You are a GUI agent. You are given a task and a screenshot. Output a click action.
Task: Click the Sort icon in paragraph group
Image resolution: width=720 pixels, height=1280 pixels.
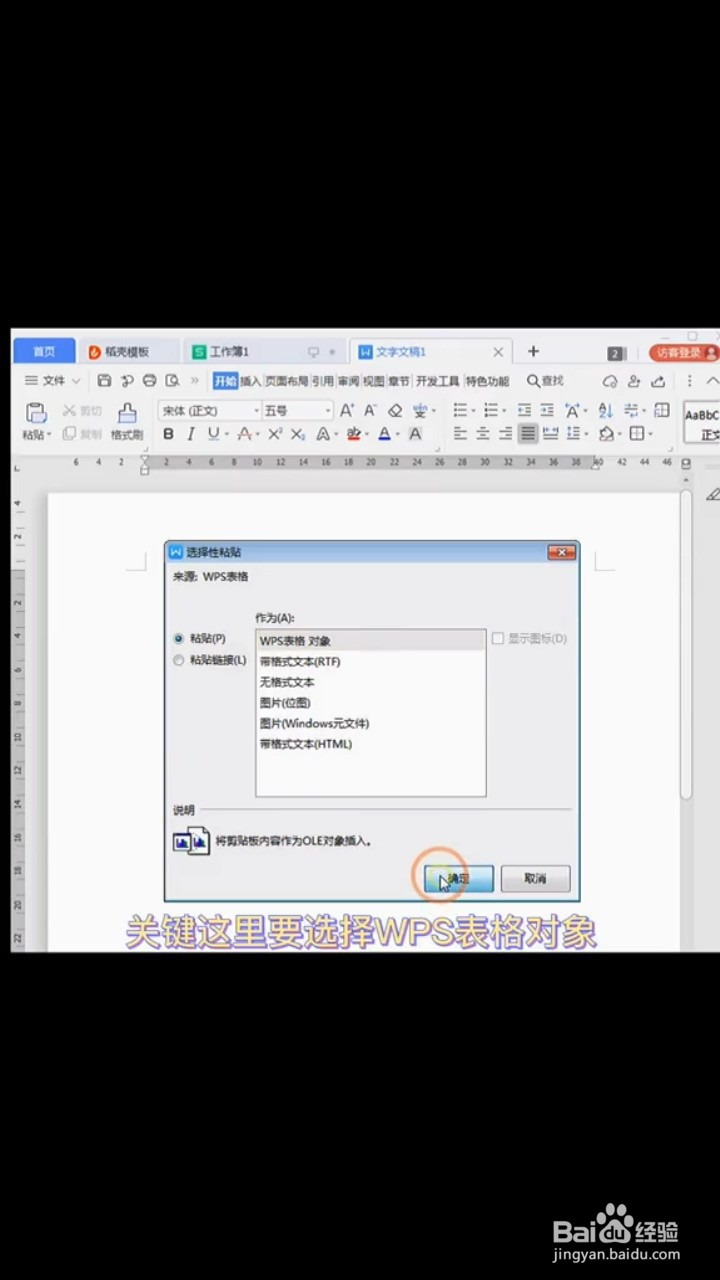[x=605, y=410]
